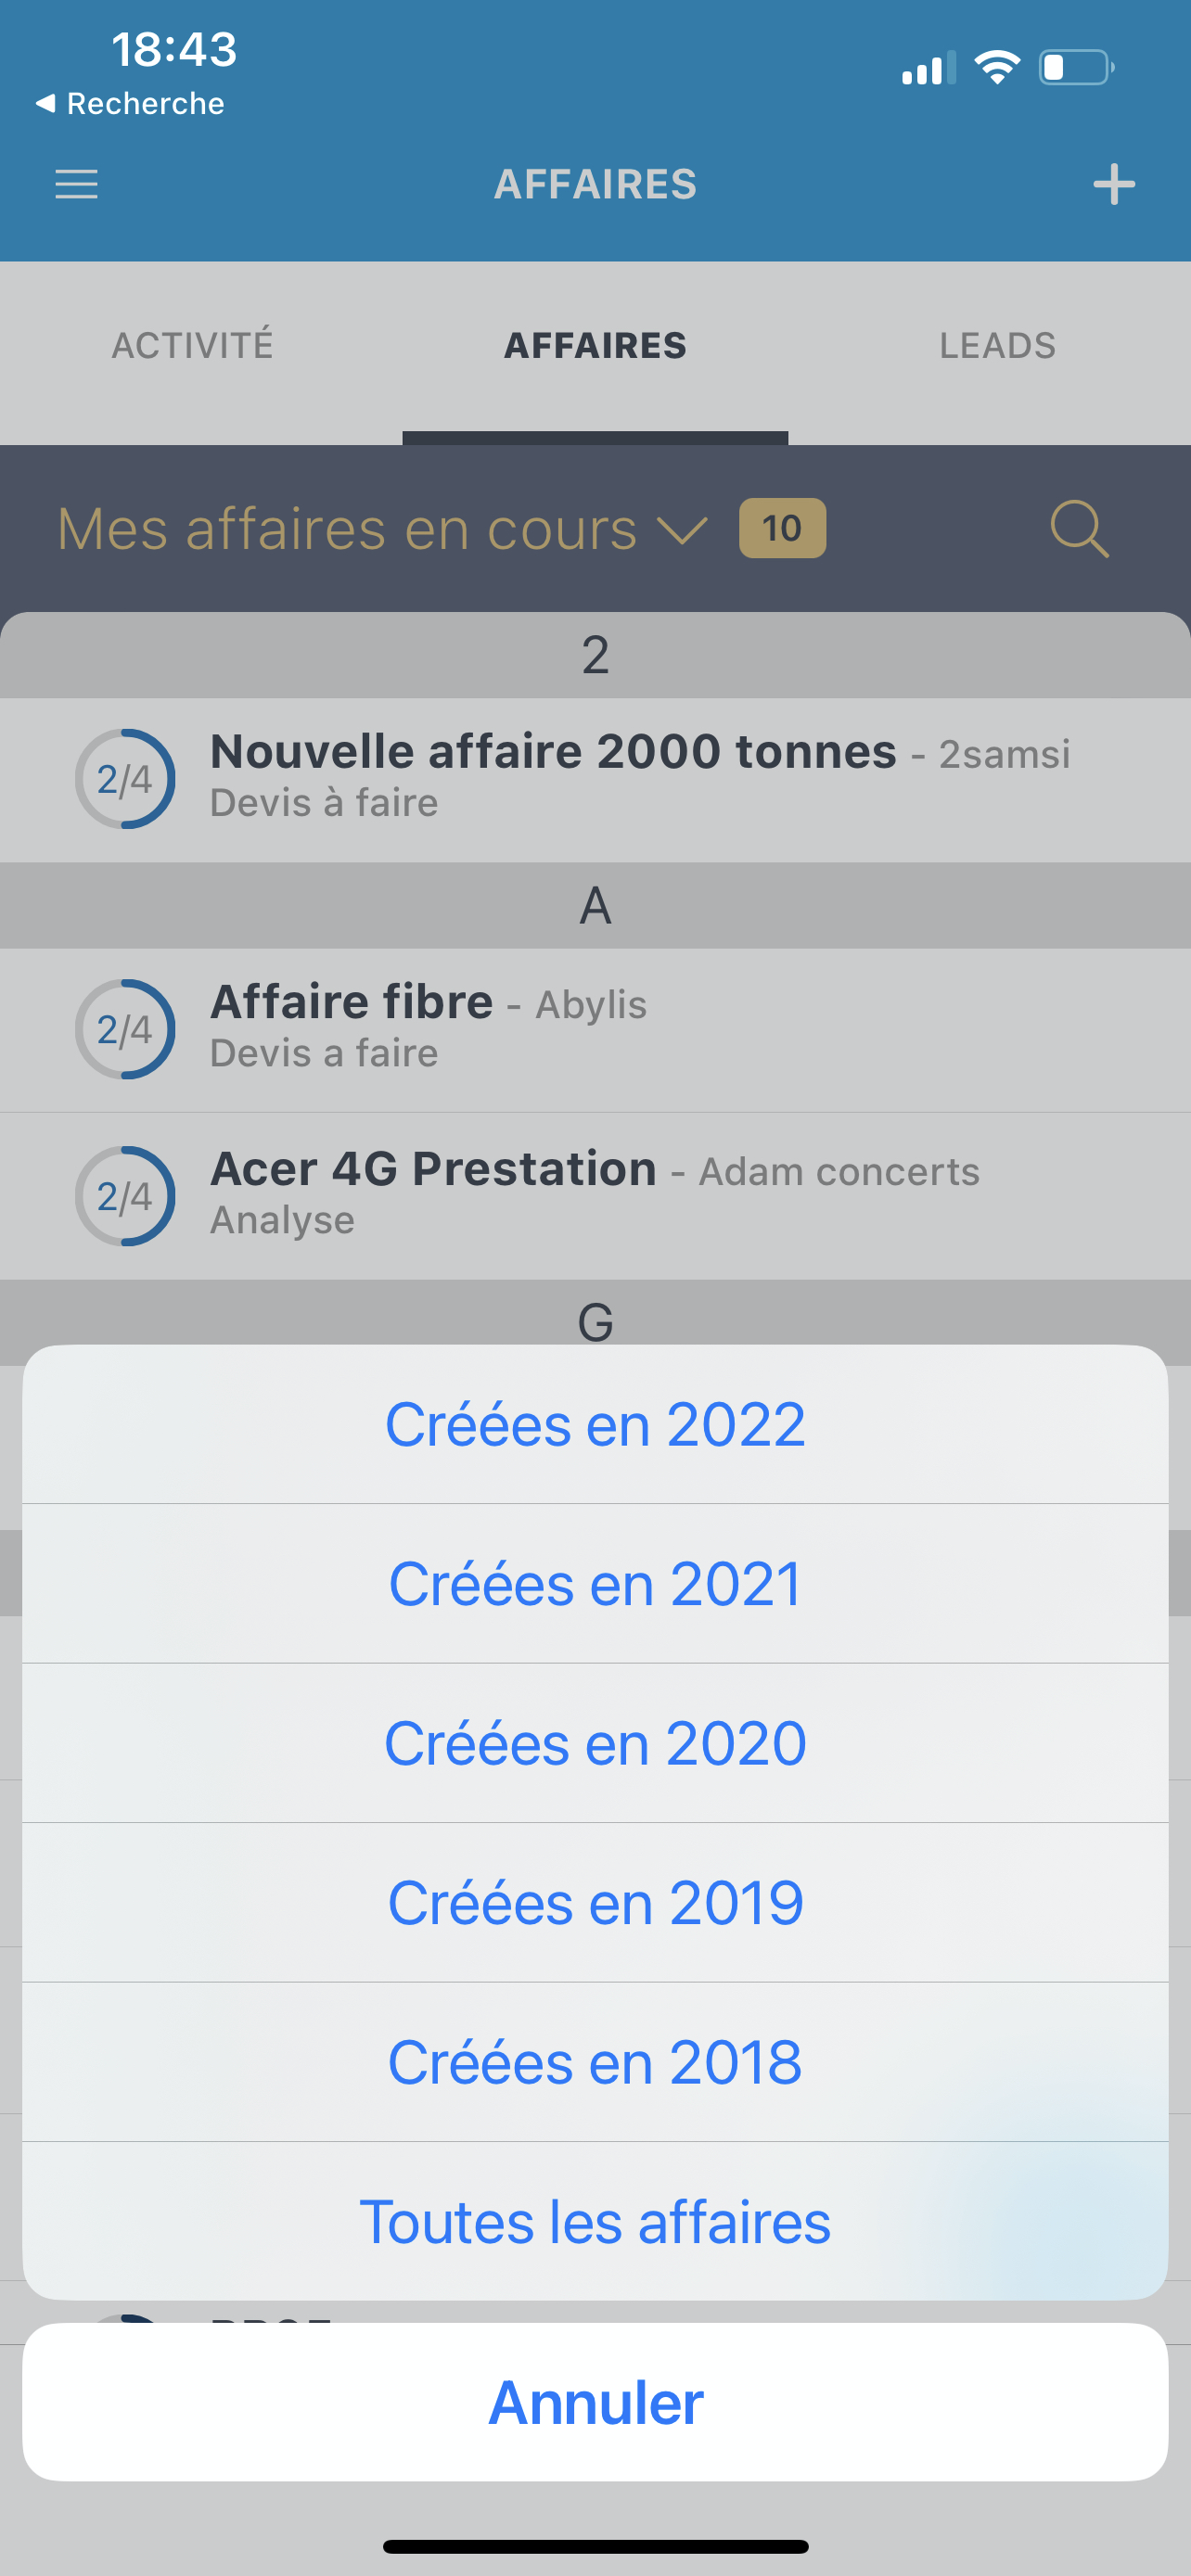
Task: Tap the plus icon to add affaire
Action: pos(1113,184)
